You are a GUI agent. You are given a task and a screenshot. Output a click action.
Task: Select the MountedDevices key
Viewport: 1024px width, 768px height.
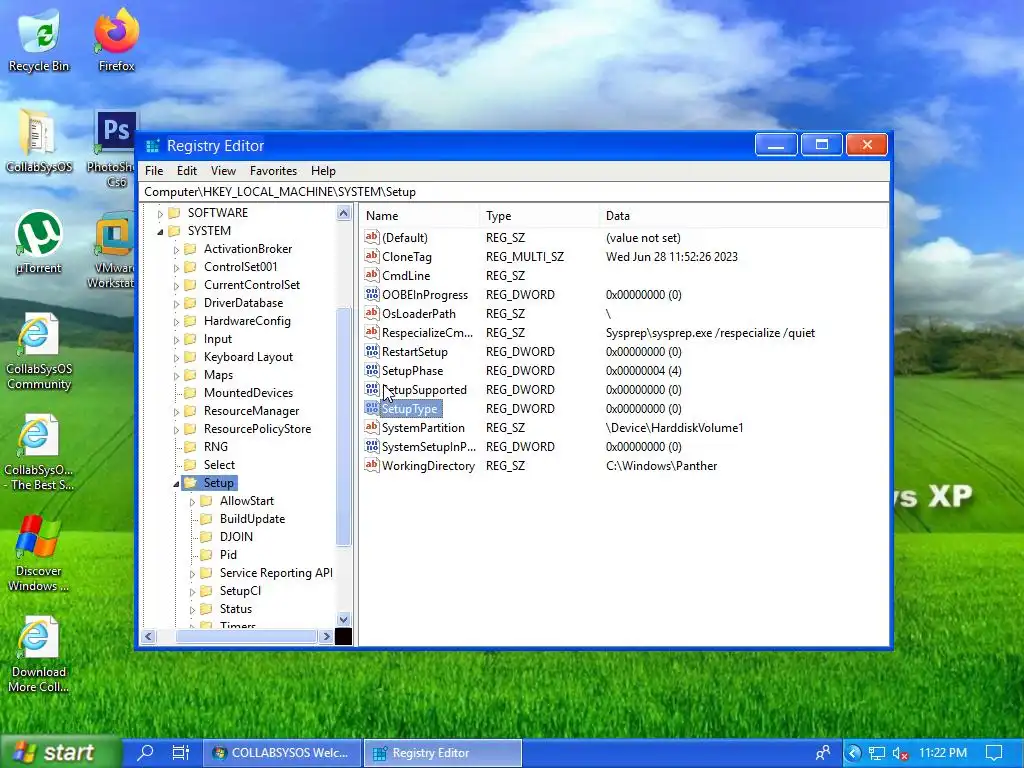pos(248,392)
